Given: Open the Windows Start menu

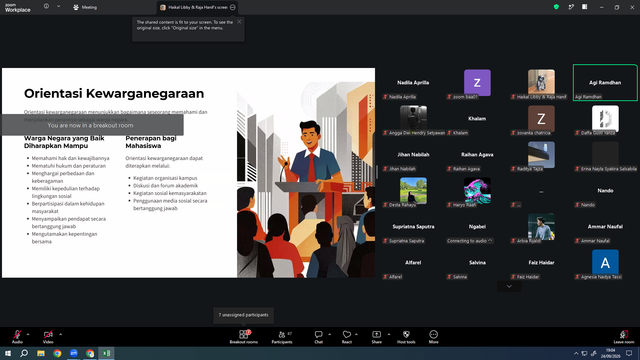Looking at the screenshot, I should tap(8, 353).
